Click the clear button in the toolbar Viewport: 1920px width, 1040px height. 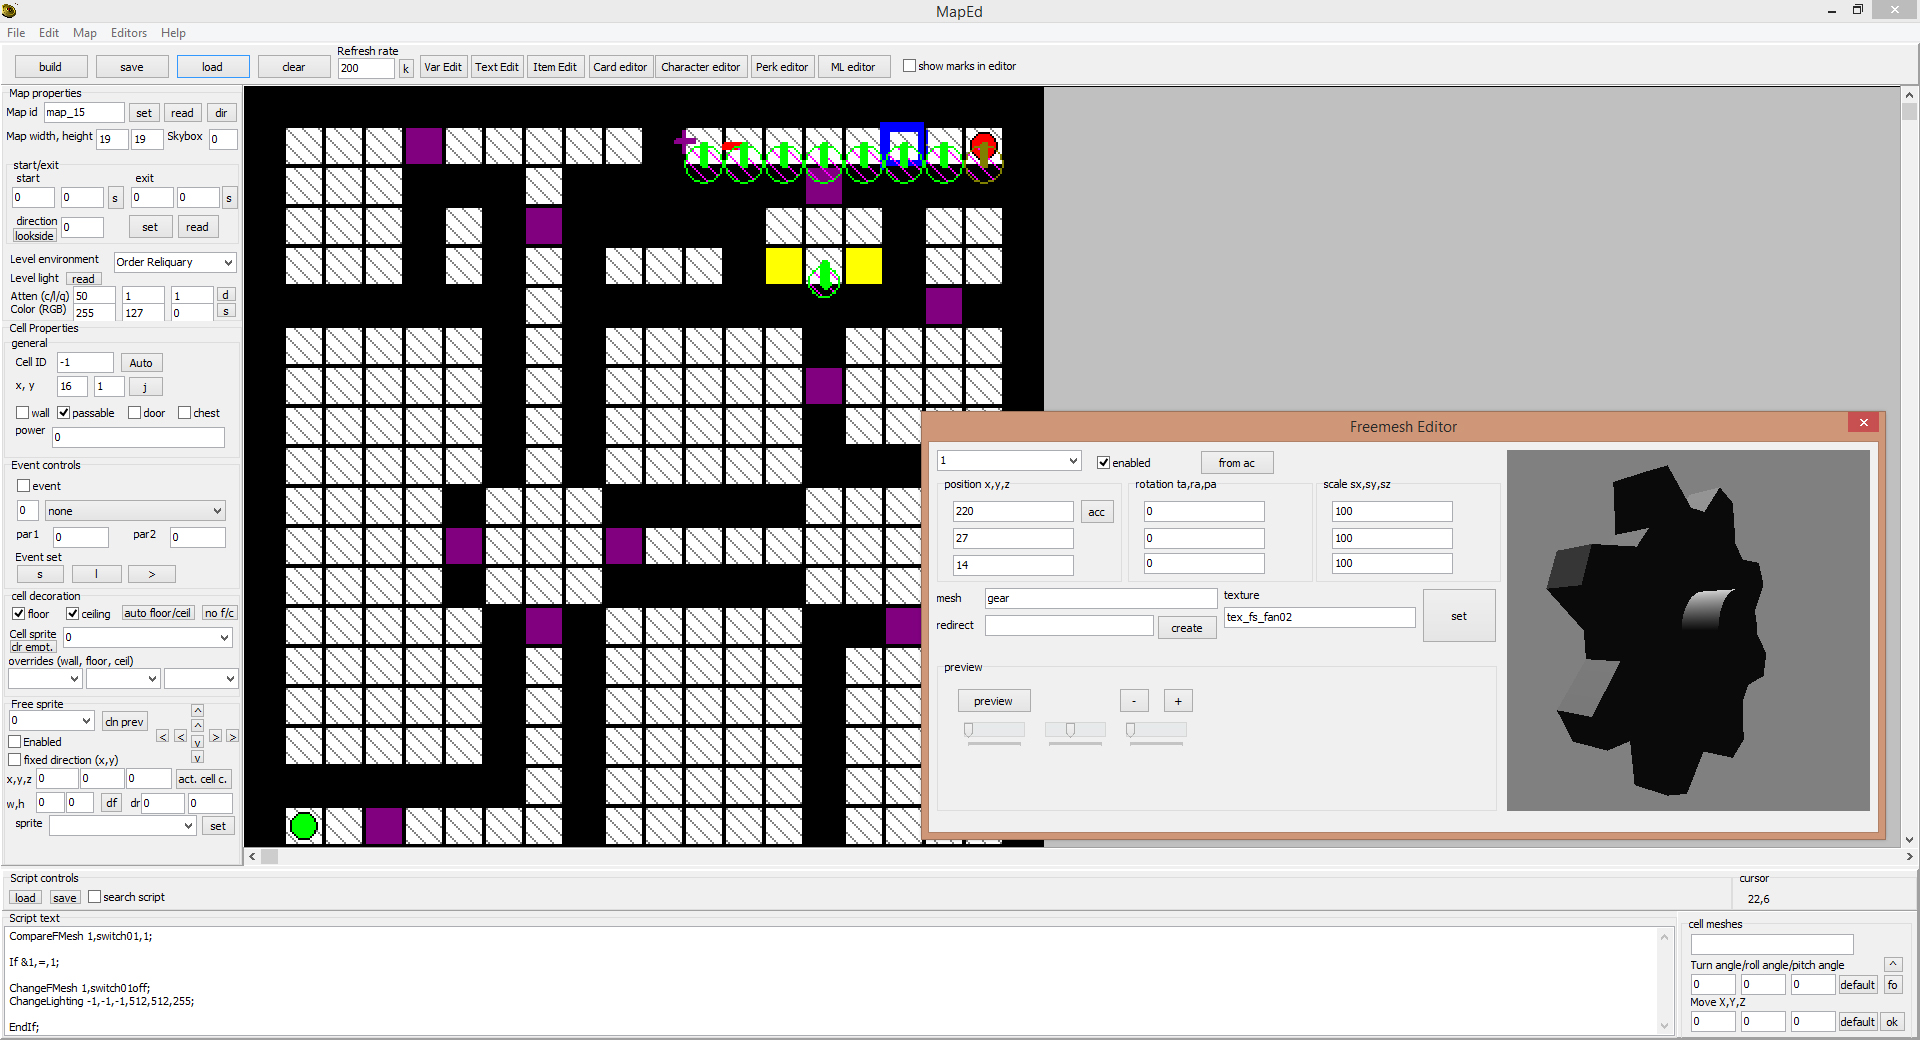tap(294, 67)
